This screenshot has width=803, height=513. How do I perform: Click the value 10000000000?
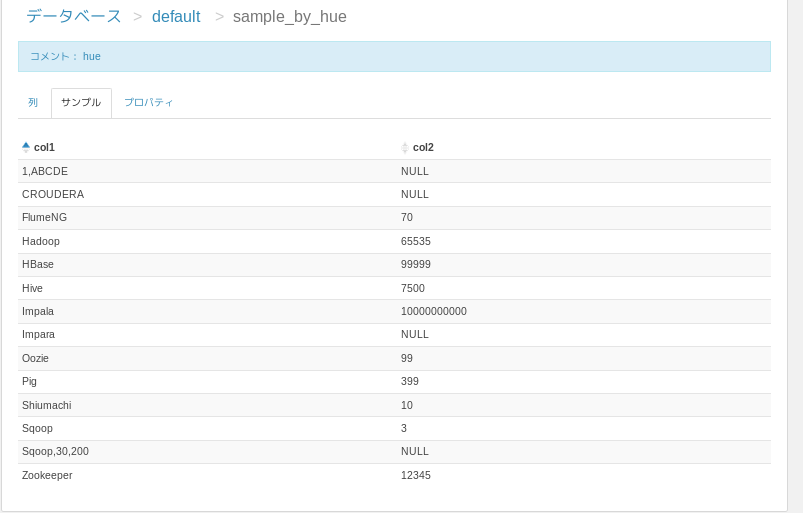[434, 311]
